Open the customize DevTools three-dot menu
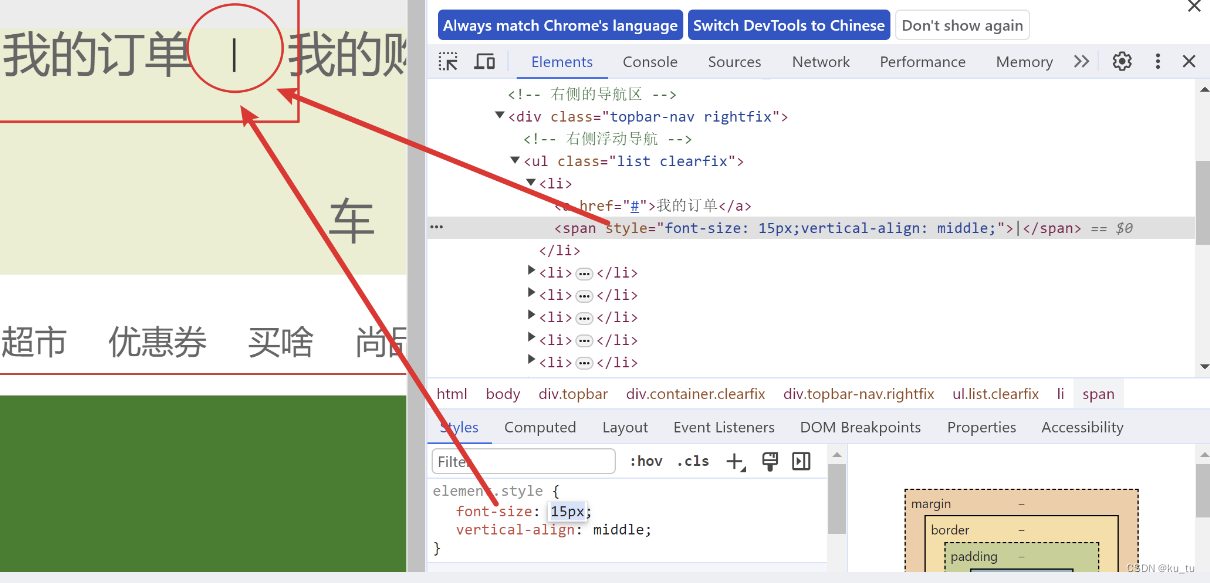1210x583 pixels. pos(1157,61)
